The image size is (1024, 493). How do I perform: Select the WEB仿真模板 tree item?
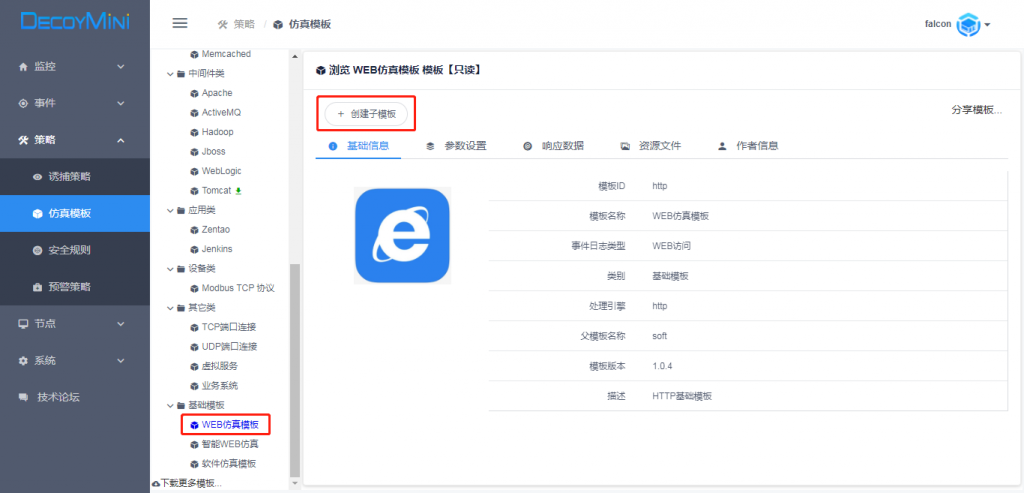pyautogui.click(x=230, y=425)
